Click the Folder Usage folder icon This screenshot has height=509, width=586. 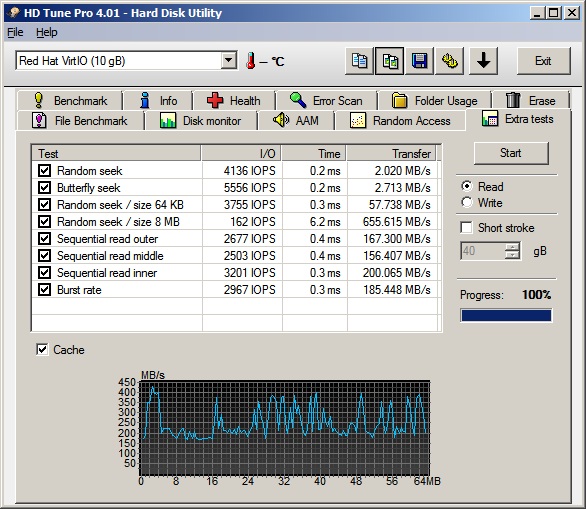[x=399, y=101]
